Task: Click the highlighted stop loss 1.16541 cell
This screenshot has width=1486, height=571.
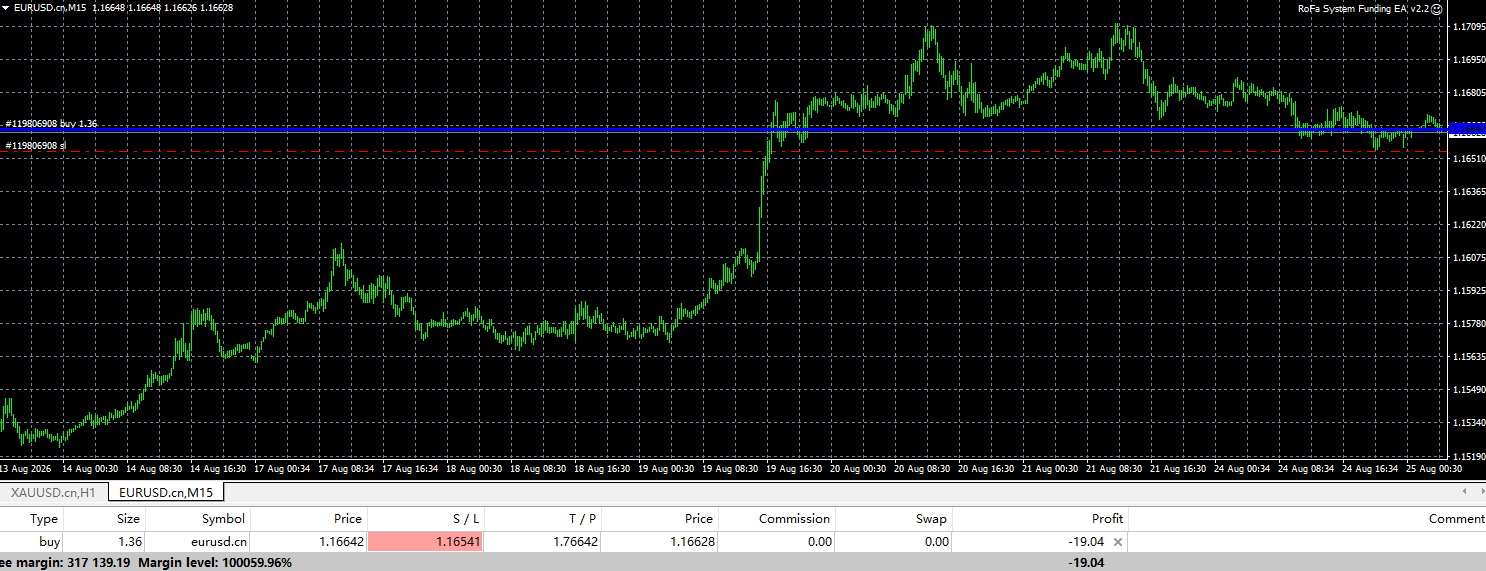Action: coord(426,542)
